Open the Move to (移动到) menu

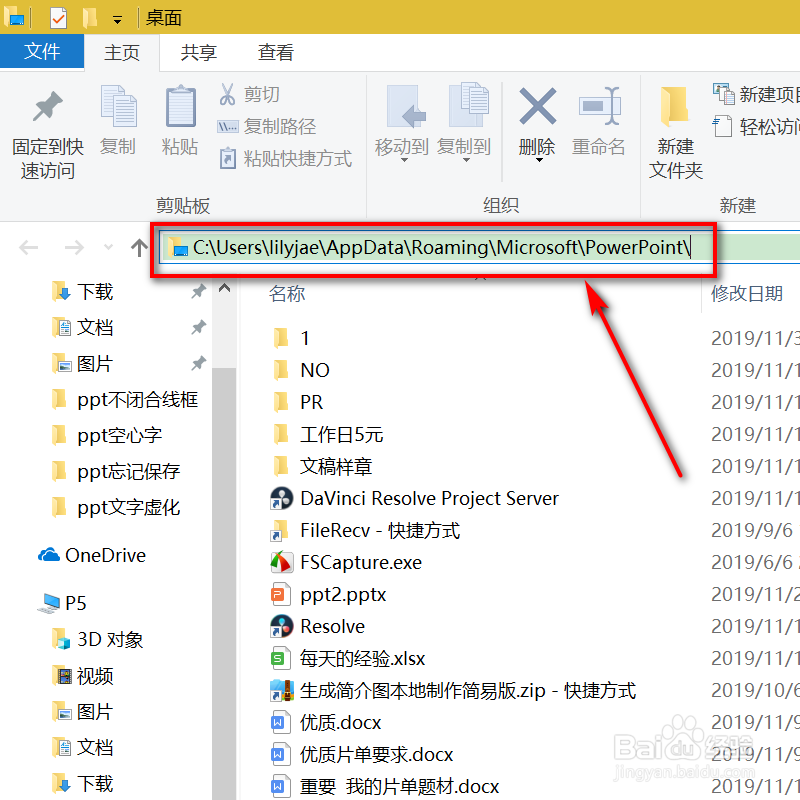(402, 123)
